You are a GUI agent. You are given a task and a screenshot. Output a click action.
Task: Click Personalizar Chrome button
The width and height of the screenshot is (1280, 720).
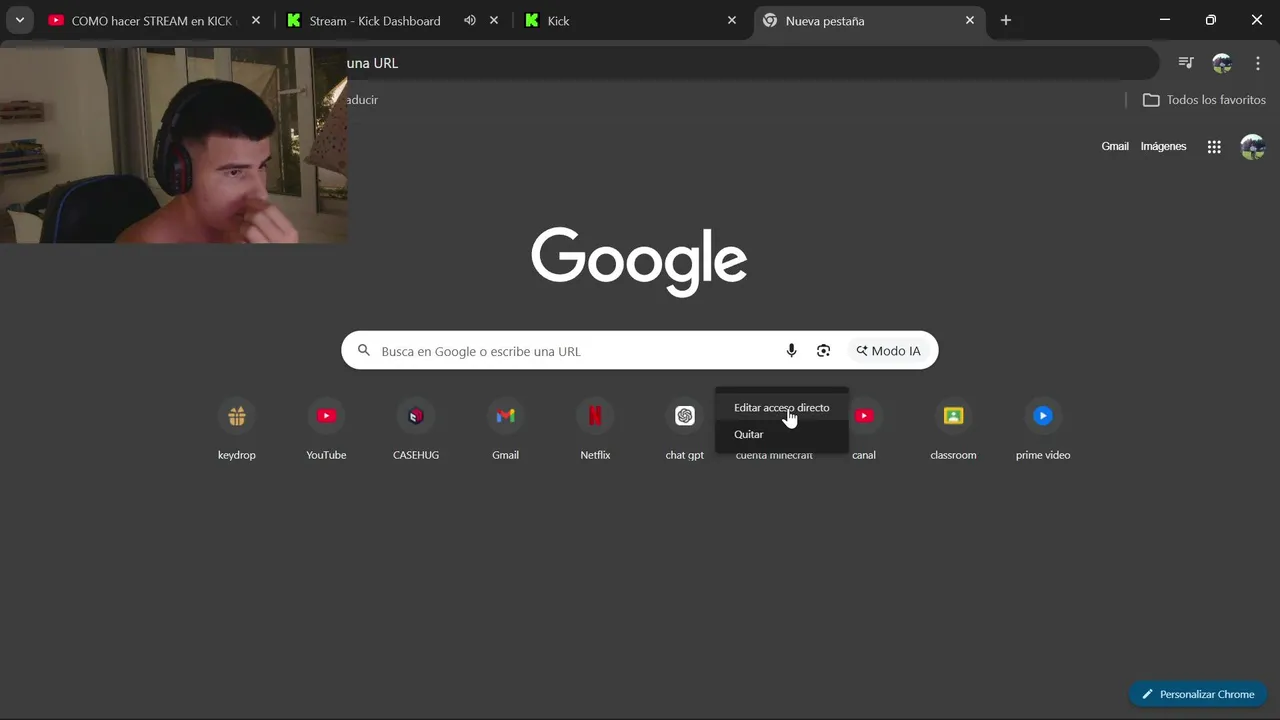point(1198,694)
